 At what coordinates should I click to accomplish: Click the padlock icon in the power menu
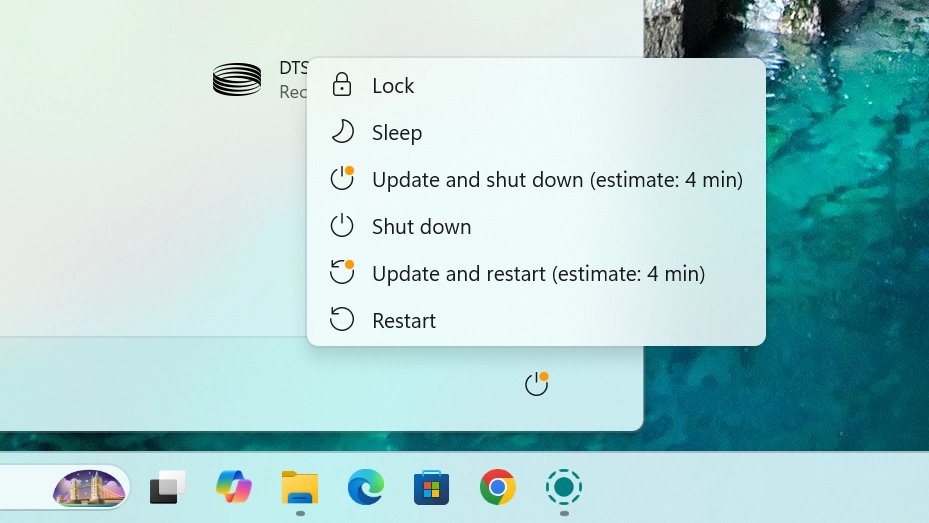pyautogui.click(x=342, y=85)
